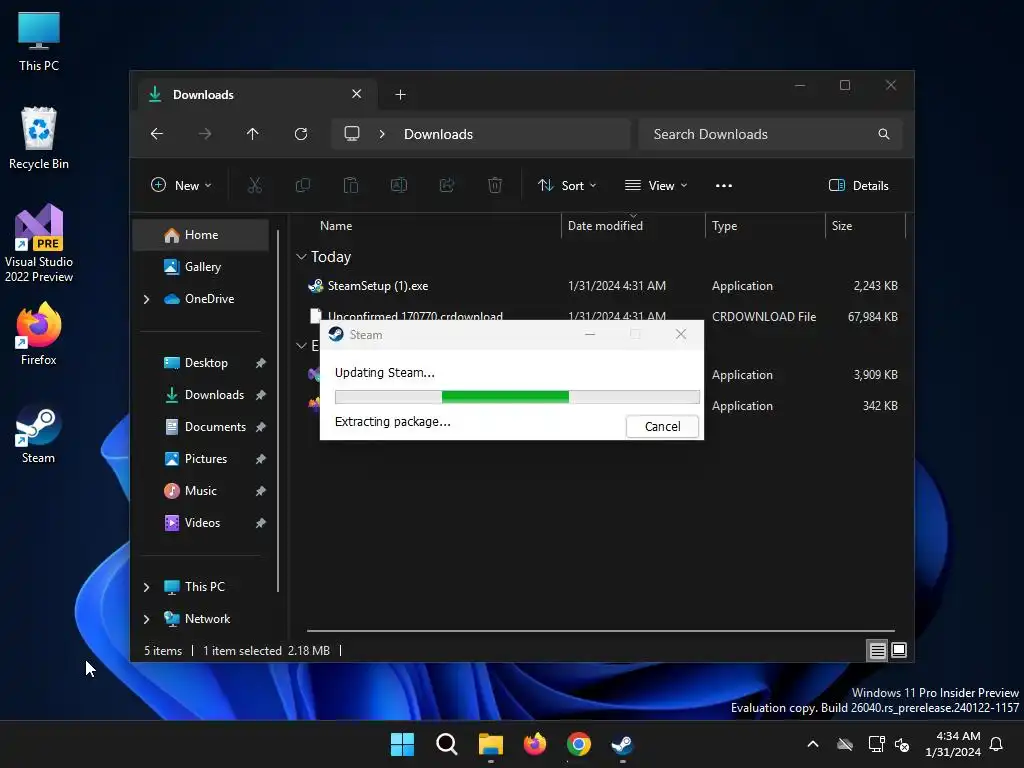Screen dimensions: 1024x768
Task: Add a new Explorer tab
Action: tap(400, 95)
